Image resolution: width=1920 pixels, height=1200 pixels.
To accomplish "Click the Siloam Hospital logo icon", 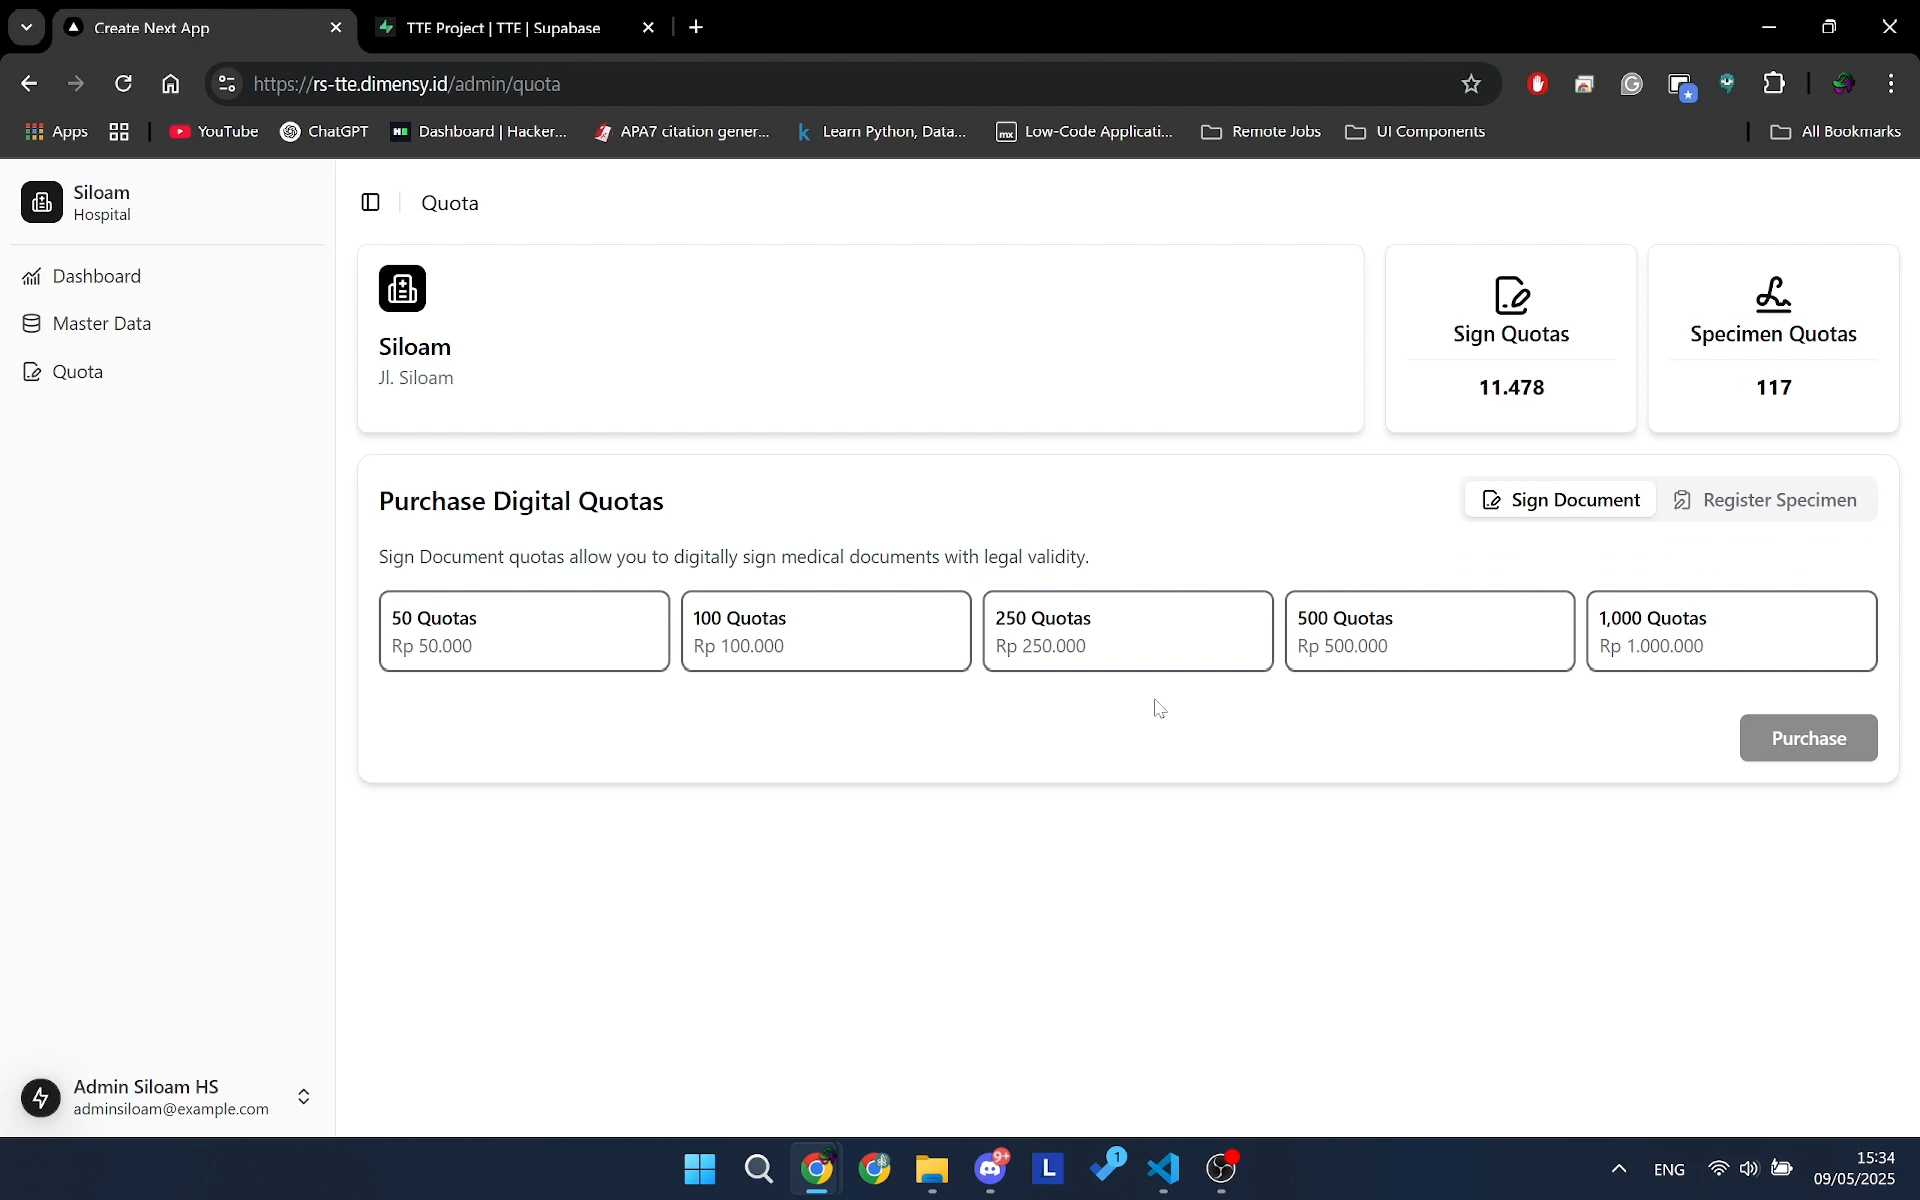I will [42, 203].
